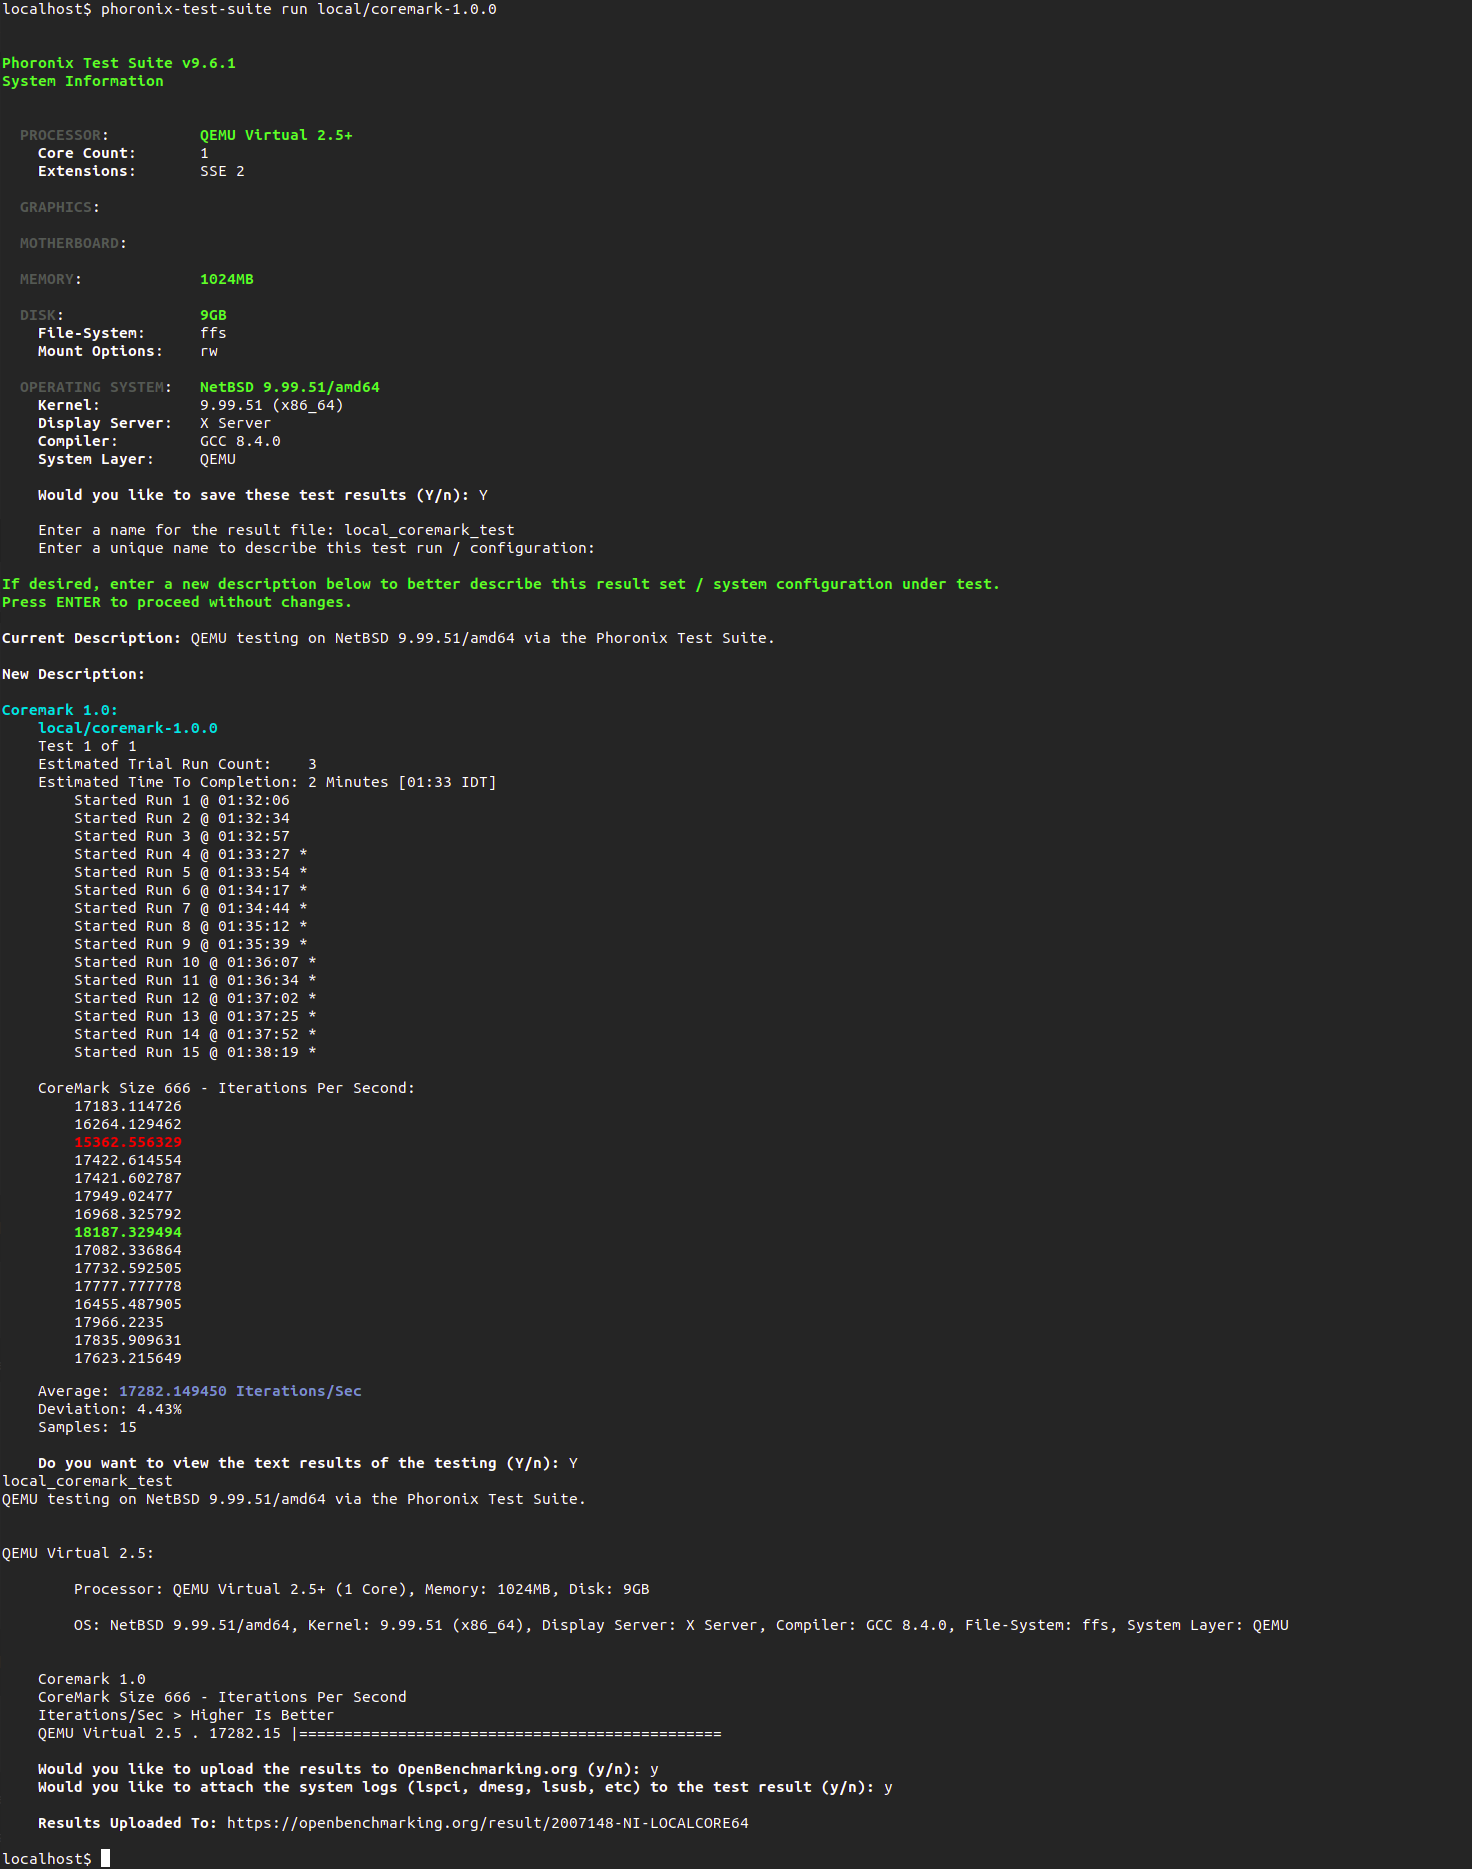Image resolution: width=1472 pixels, height=1869 pixels.
Task: Click the ASCII result bar for 17282.15
Action: (x=506, y=1733)
